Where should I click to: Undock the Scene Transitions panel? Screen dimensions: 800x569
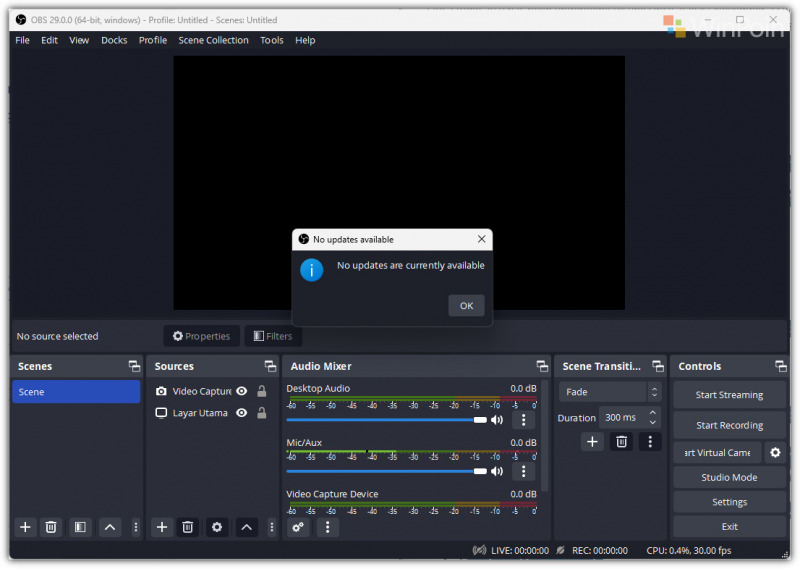[658, 366]
